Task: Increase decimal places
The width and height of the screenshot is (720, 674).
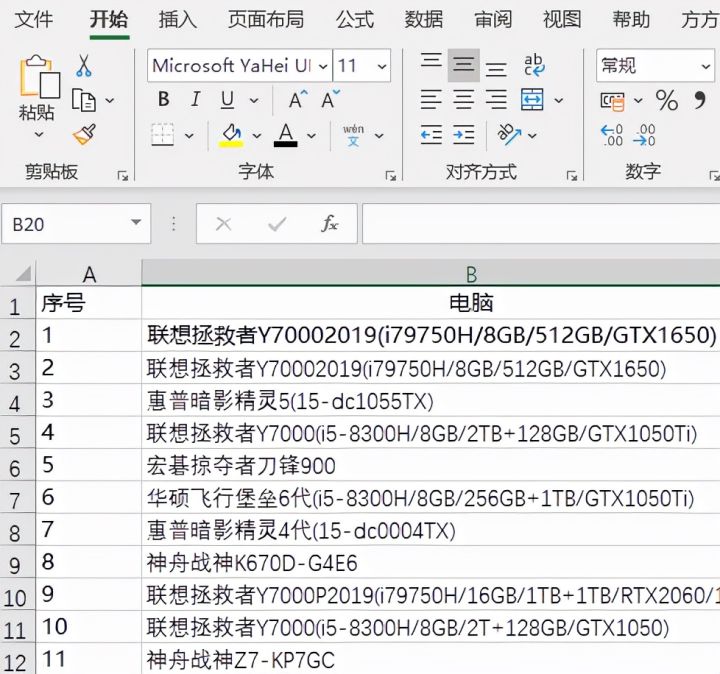Action: click(612, 135)
